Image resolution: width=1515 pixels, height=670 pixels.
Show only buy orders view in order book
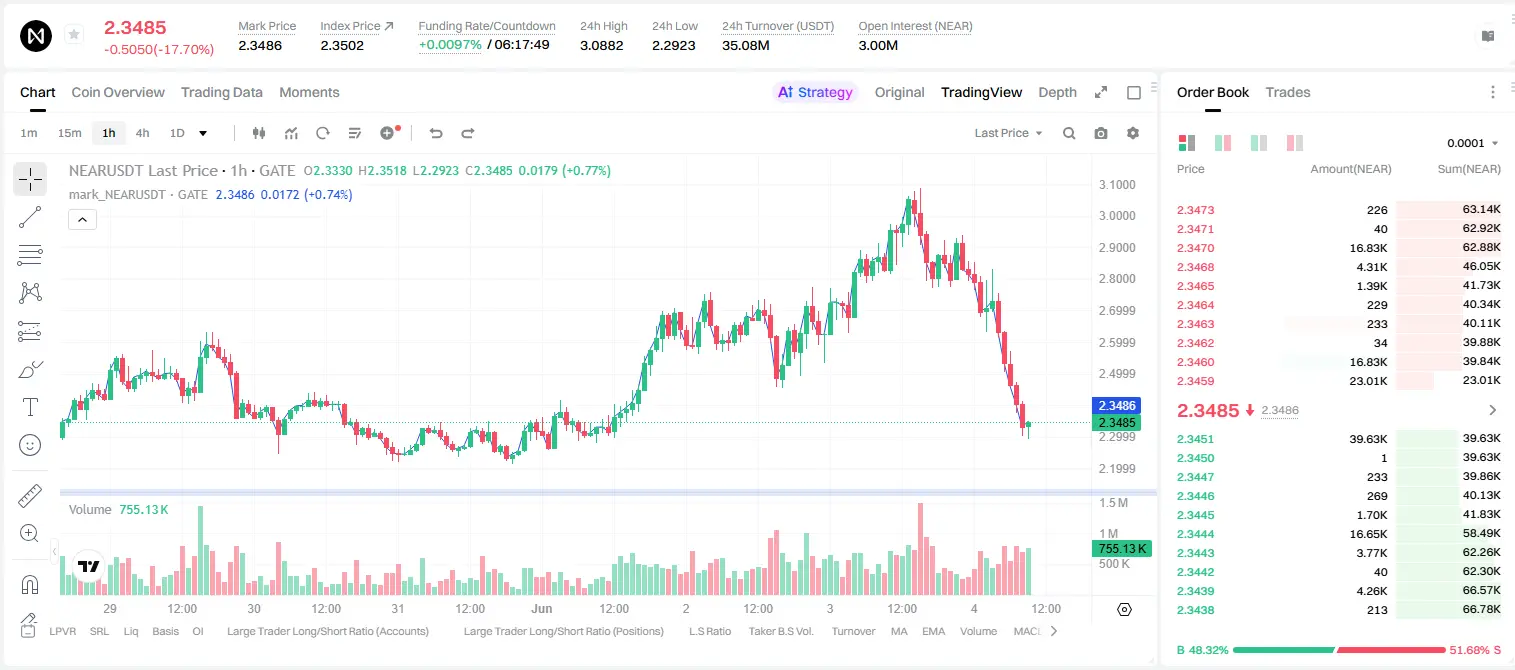pos(1259,143)
